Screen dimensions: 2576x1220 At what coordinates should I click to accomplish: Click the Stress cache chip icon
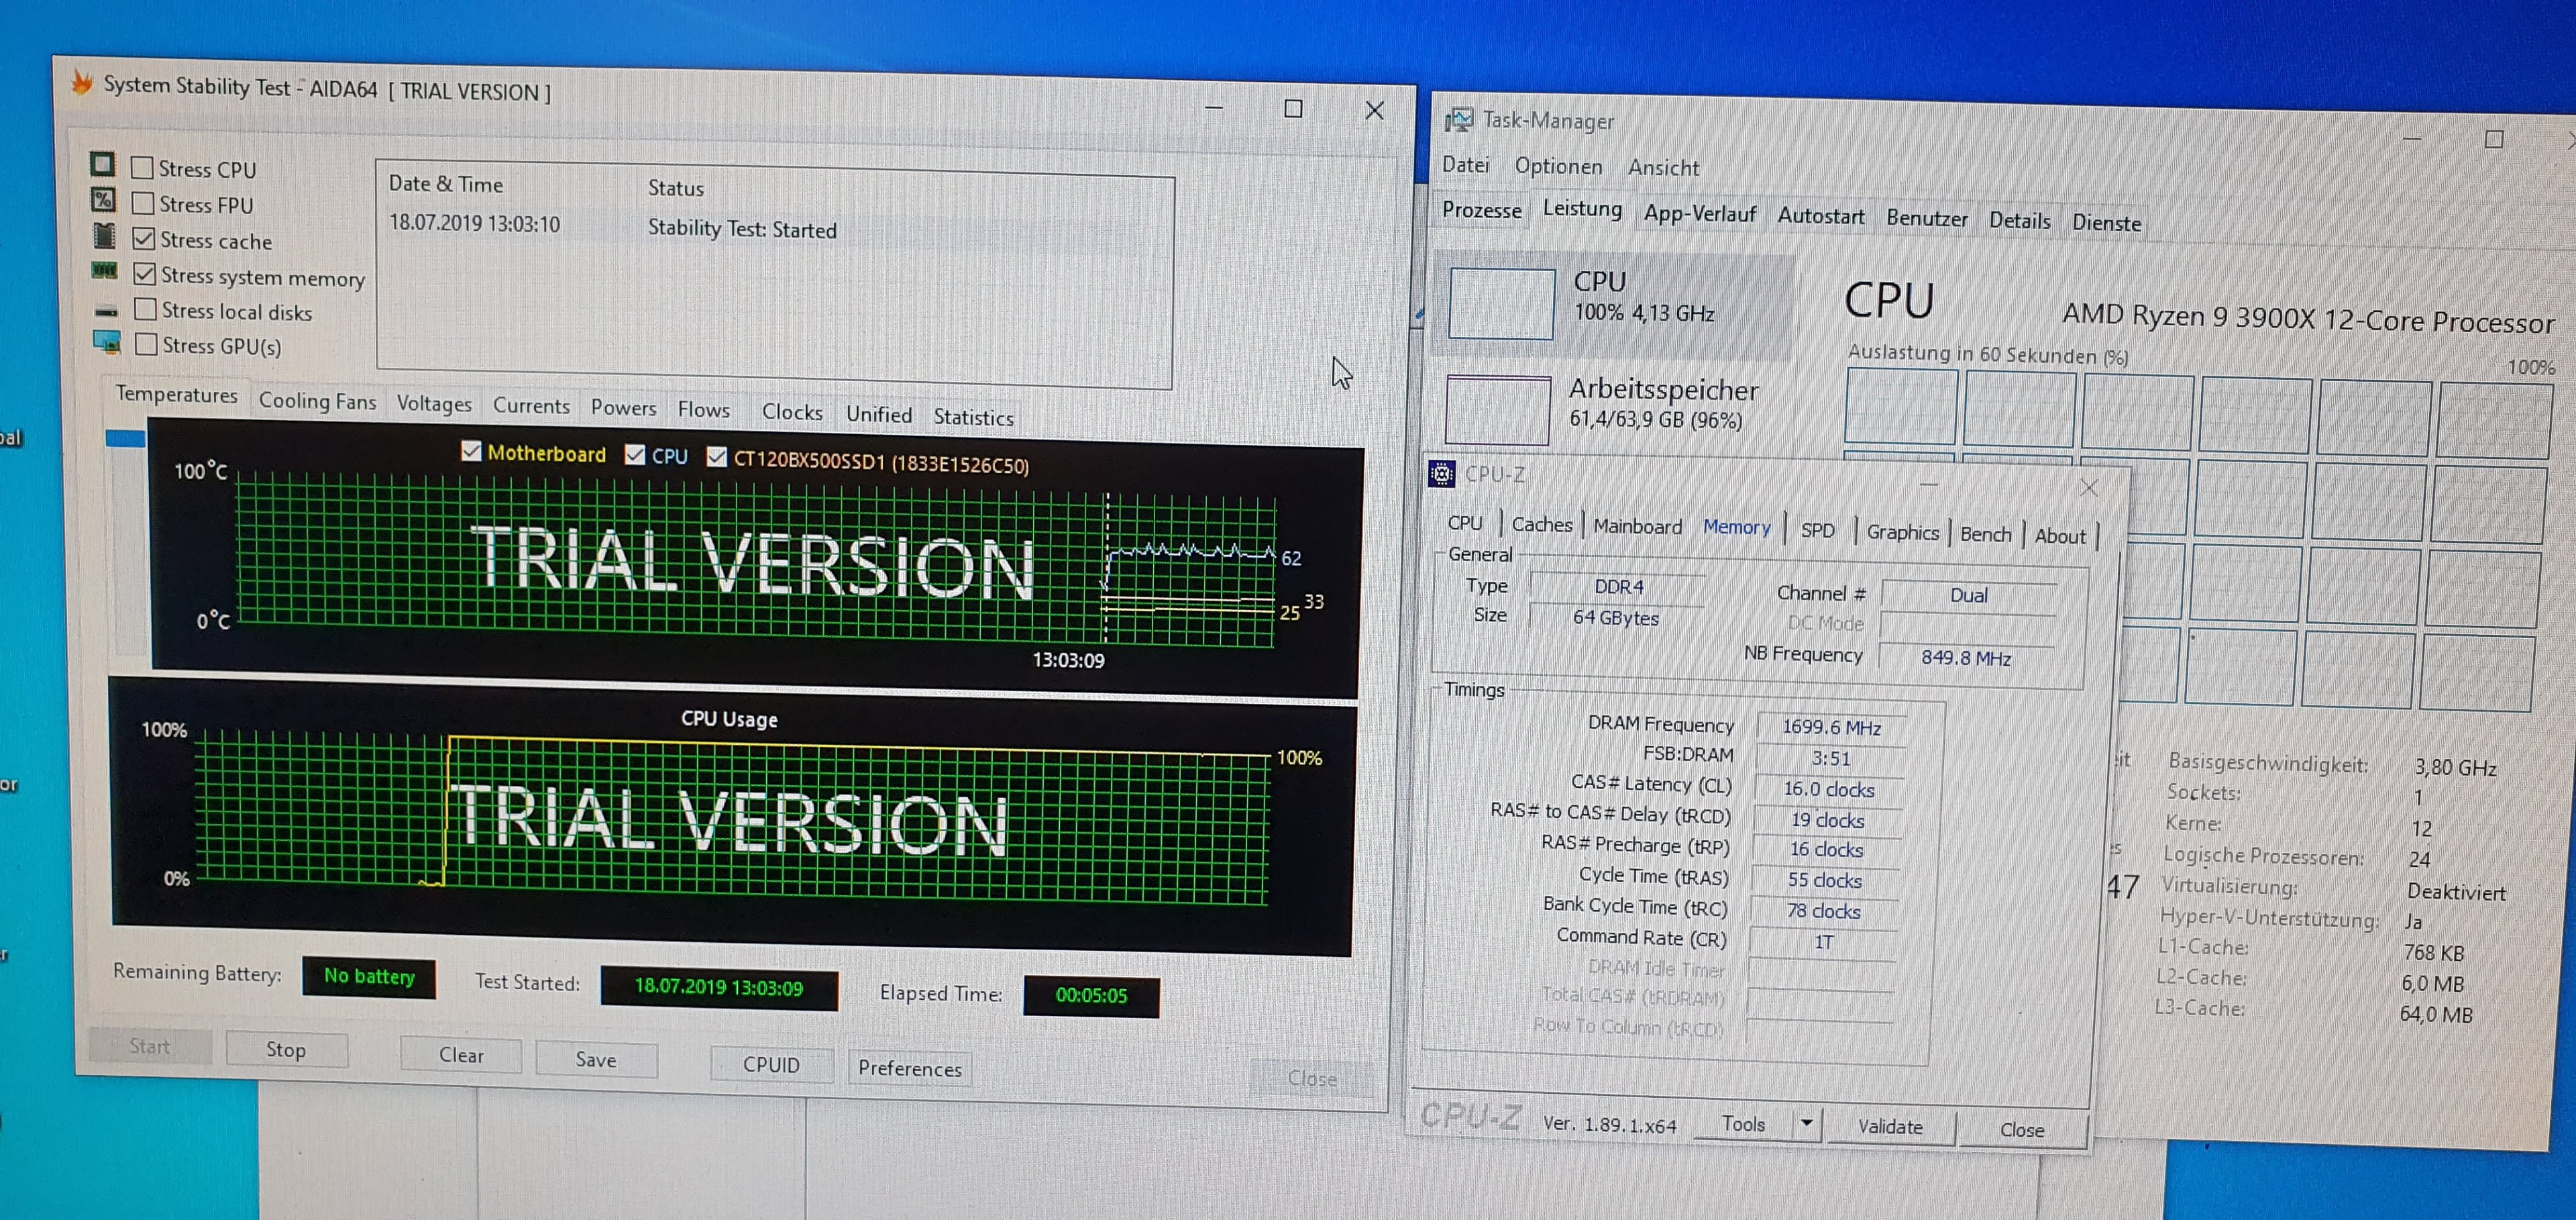104,236
